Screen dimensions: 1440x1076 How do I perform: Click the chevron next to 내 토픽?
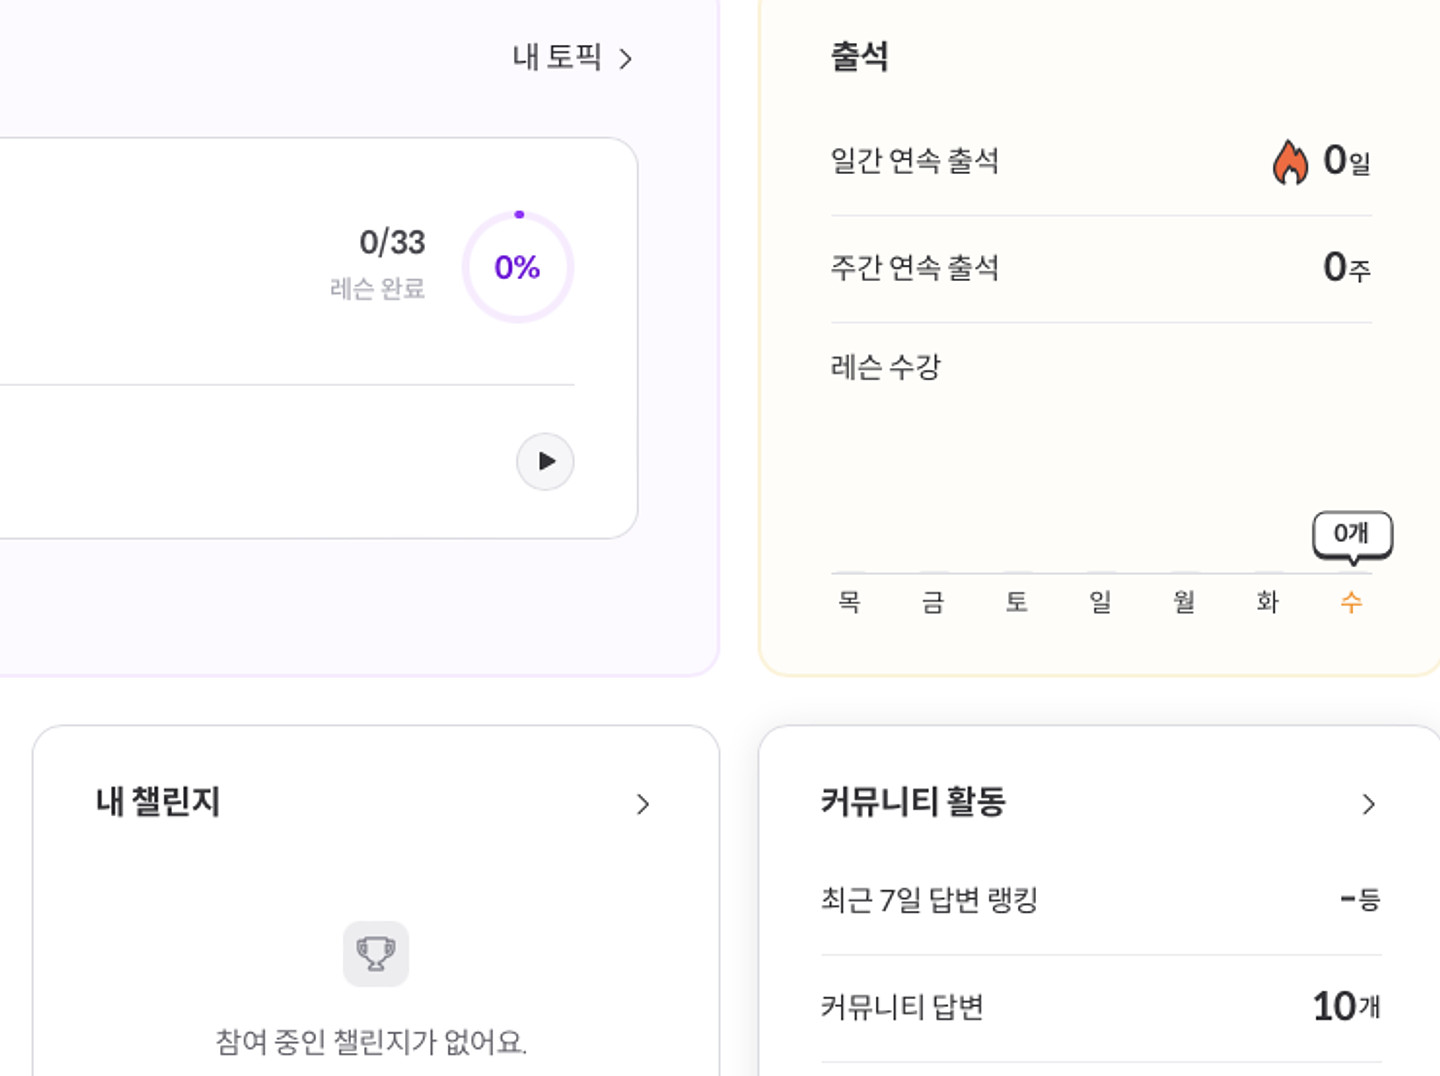tap(626, 59)
